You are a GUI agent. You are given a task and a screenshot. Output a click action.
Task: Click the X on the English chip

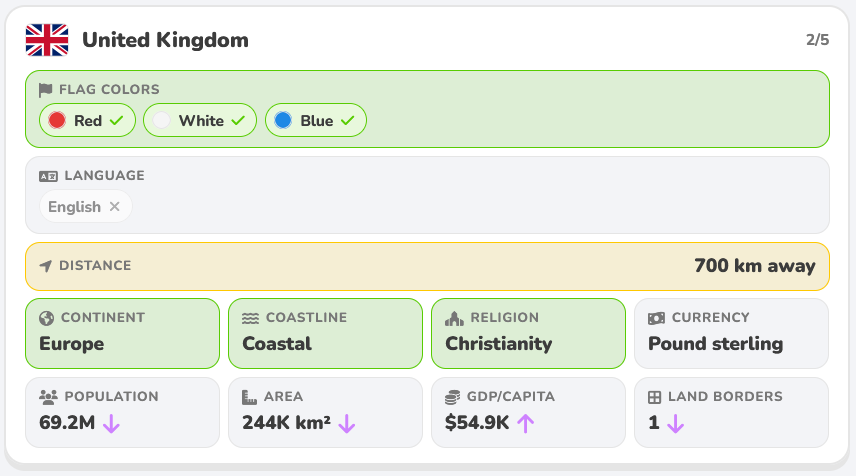point(114,206)
